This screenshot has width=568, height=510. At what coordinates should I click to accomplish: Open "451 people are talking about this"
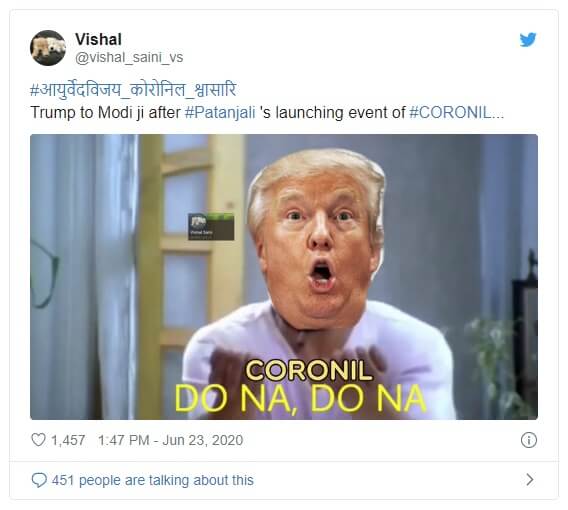(153, 480)
